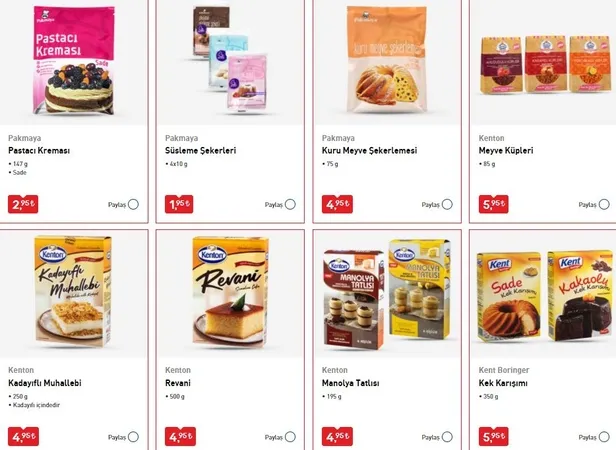Open the Kent Sade and Kakaolu cake mix image
Image resolution: width=616 pixels, height=450 pixels.
point(544,296)
